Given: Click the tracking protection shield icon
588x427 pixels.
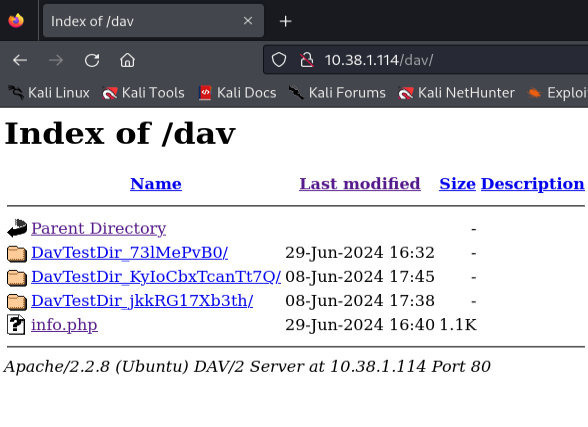Looking at the screenshot, I should pyautogui.click(x=279, y=60).
